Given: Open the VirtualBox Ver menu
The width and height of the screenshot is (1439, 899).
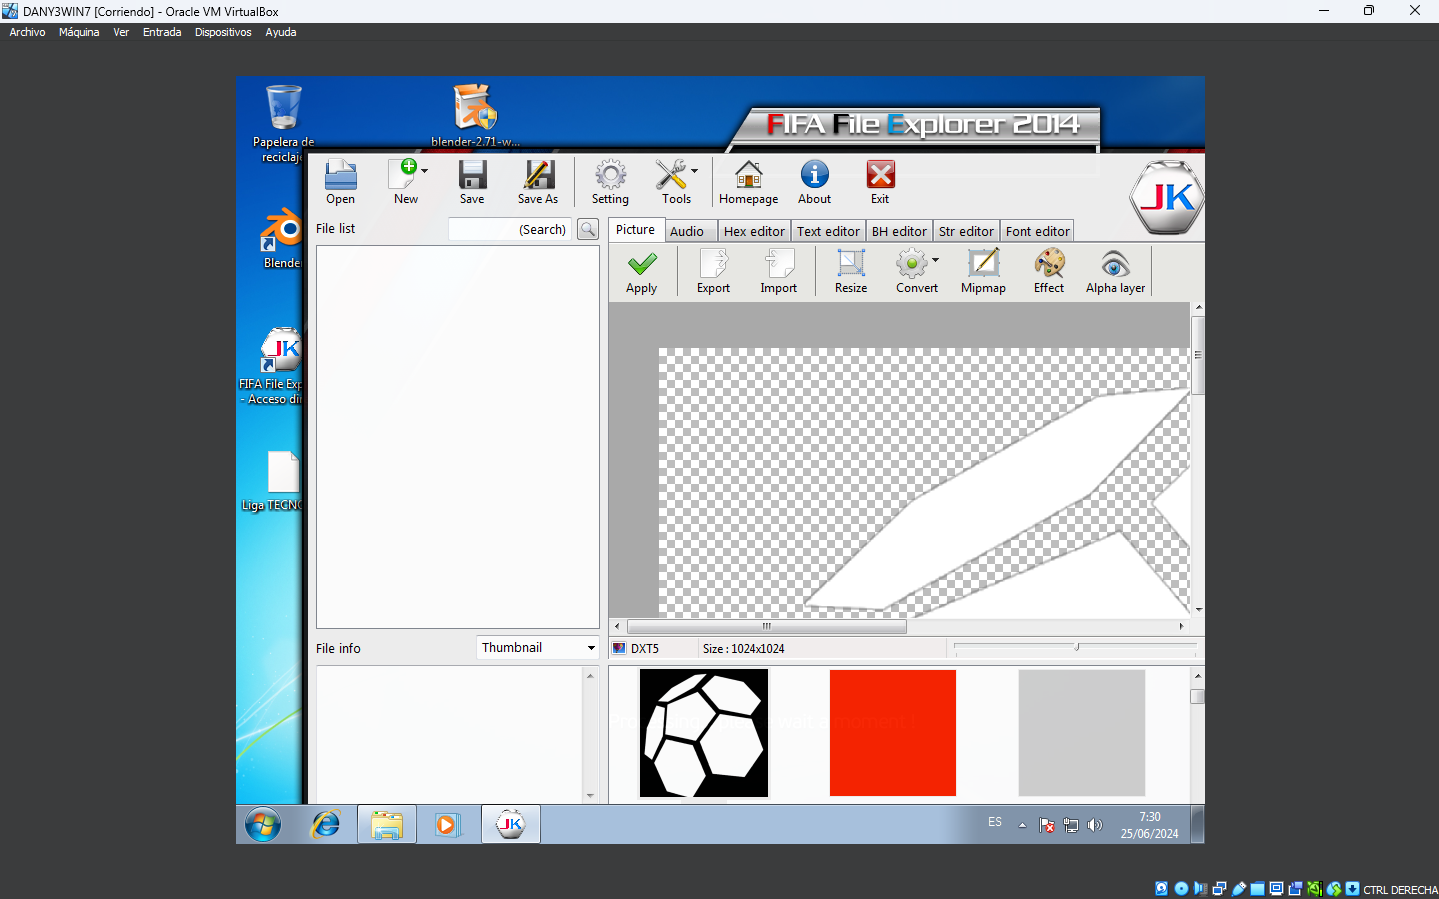Looking at the screenshot, I should click(121, 32).
